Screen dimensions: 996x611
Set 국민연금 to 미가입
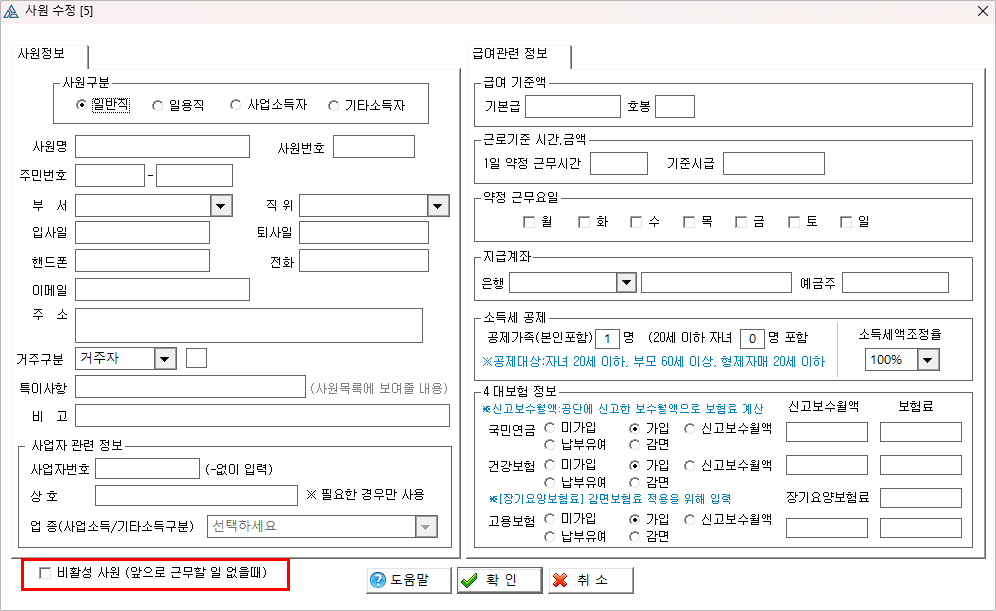click(x=550, y=428)
